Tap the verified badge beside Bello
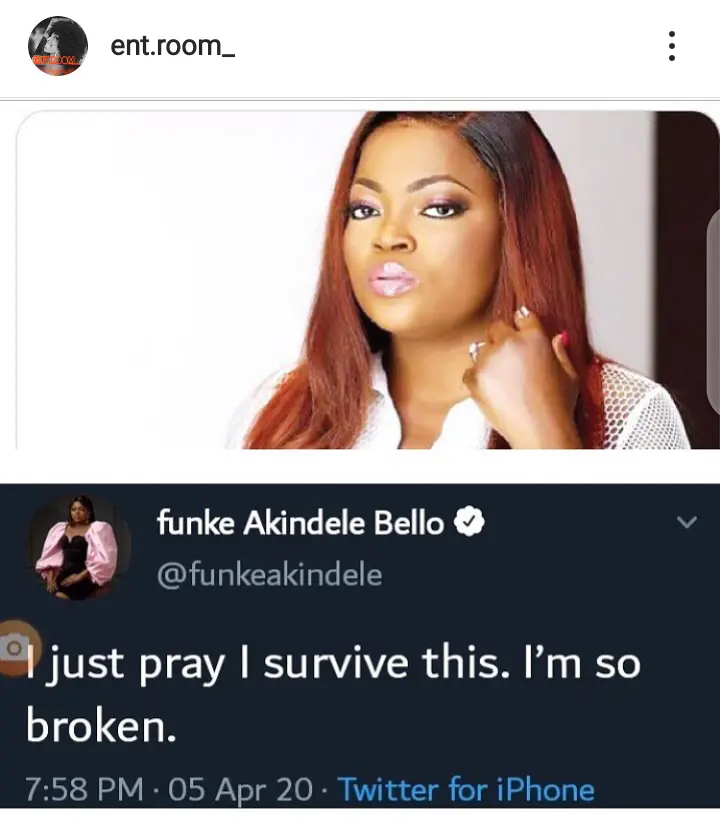The height and width of the screenshot is (824, 720). click(x=469, y=522)
